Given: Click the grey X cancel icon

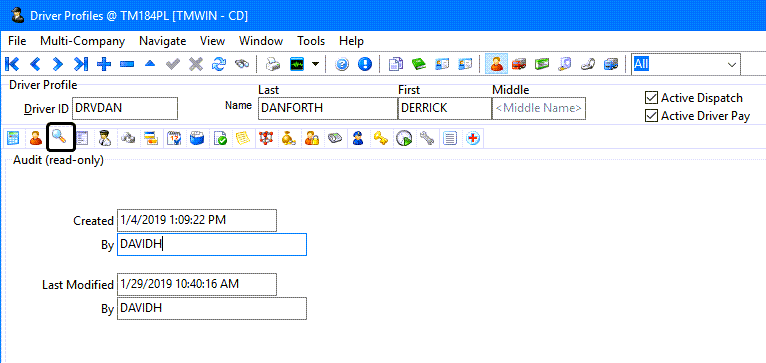Looking at the screenshot, I should (x=196, y=64).
